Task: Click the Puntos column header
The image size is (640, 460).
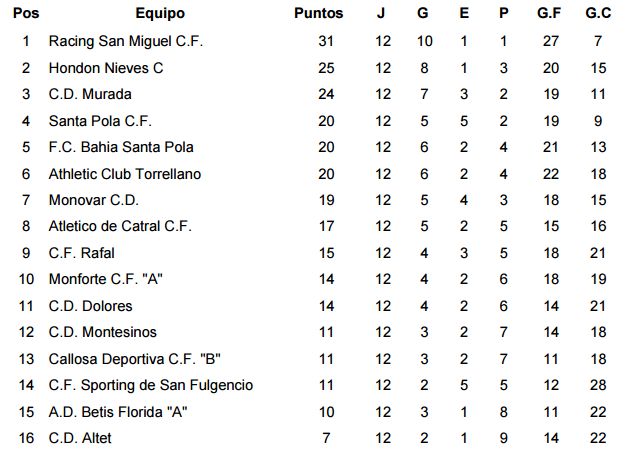Action: pos(319,14)
